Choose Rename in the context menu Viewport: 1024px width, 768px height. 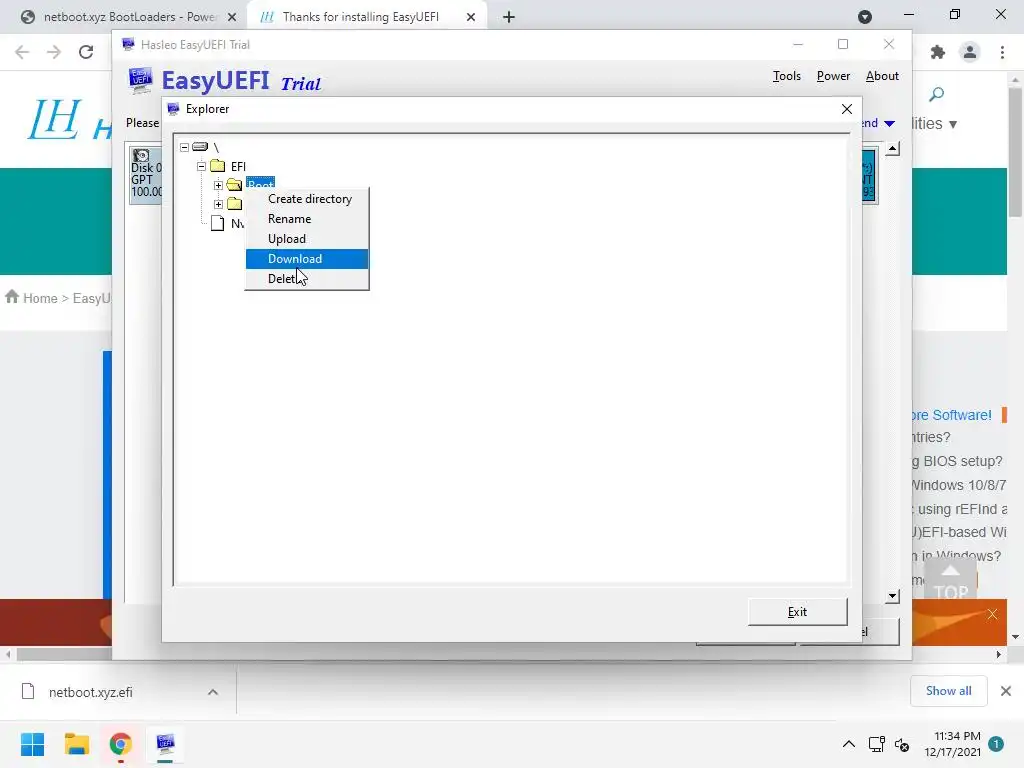(289, 219)
